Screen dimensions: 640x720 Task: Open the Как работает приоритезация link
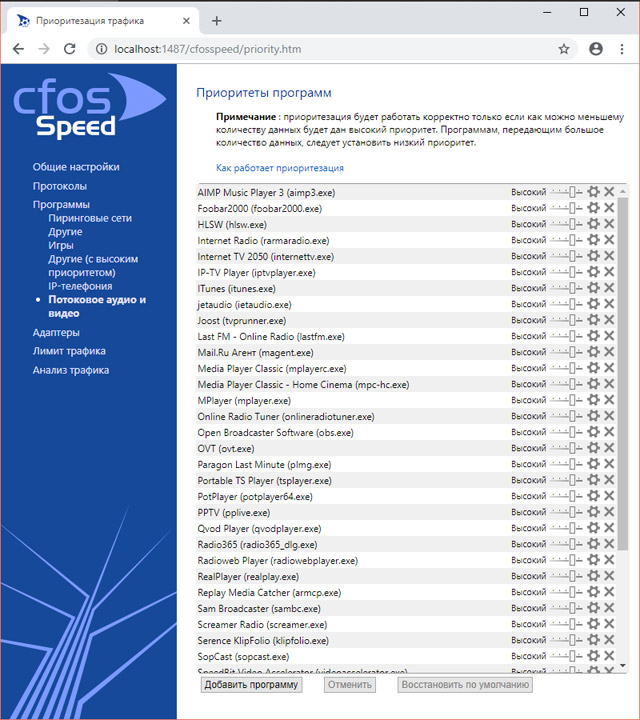[280, 168]
